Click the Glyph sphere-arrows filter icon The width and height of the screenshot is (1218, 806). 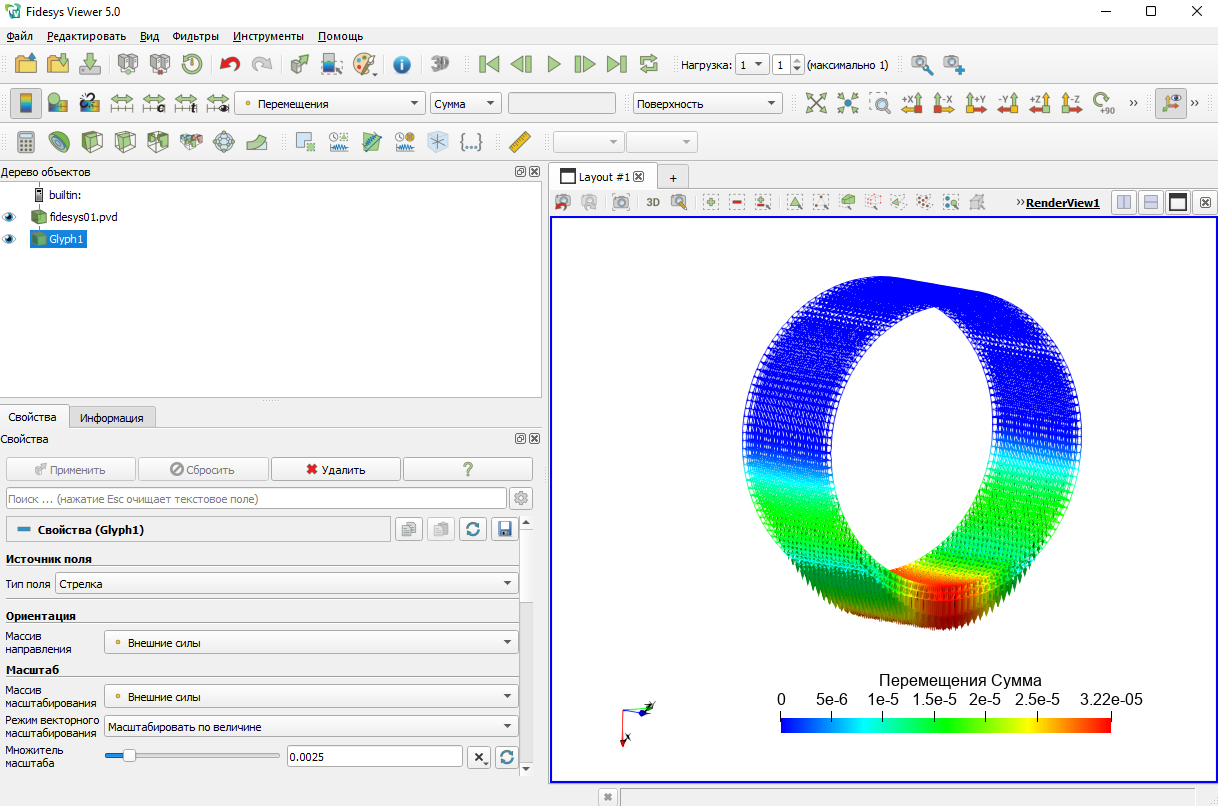[x=224, y=142]
